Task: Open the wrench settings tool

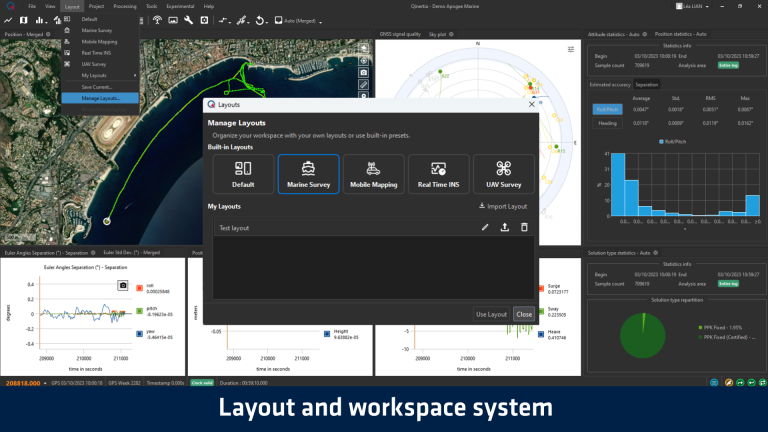Action: 189,21
